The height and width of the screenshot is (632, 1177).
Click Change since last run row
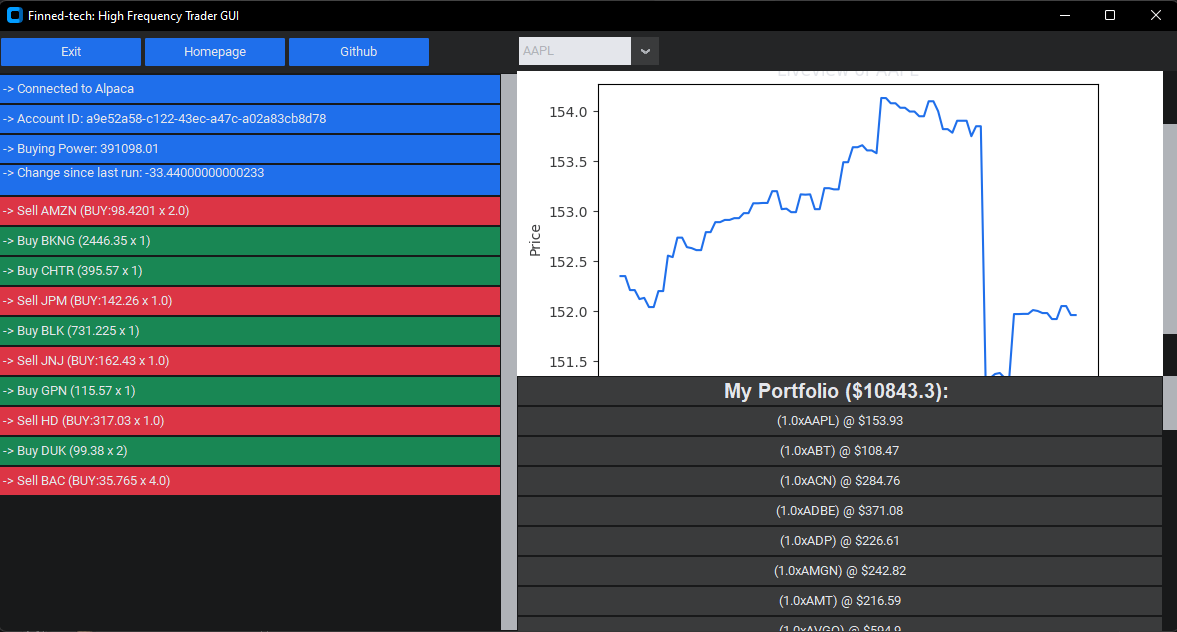[x=250, y=180]
